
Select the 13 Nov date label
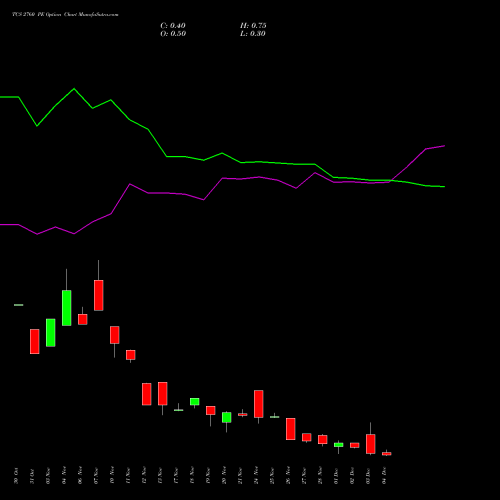pos(160,476)
